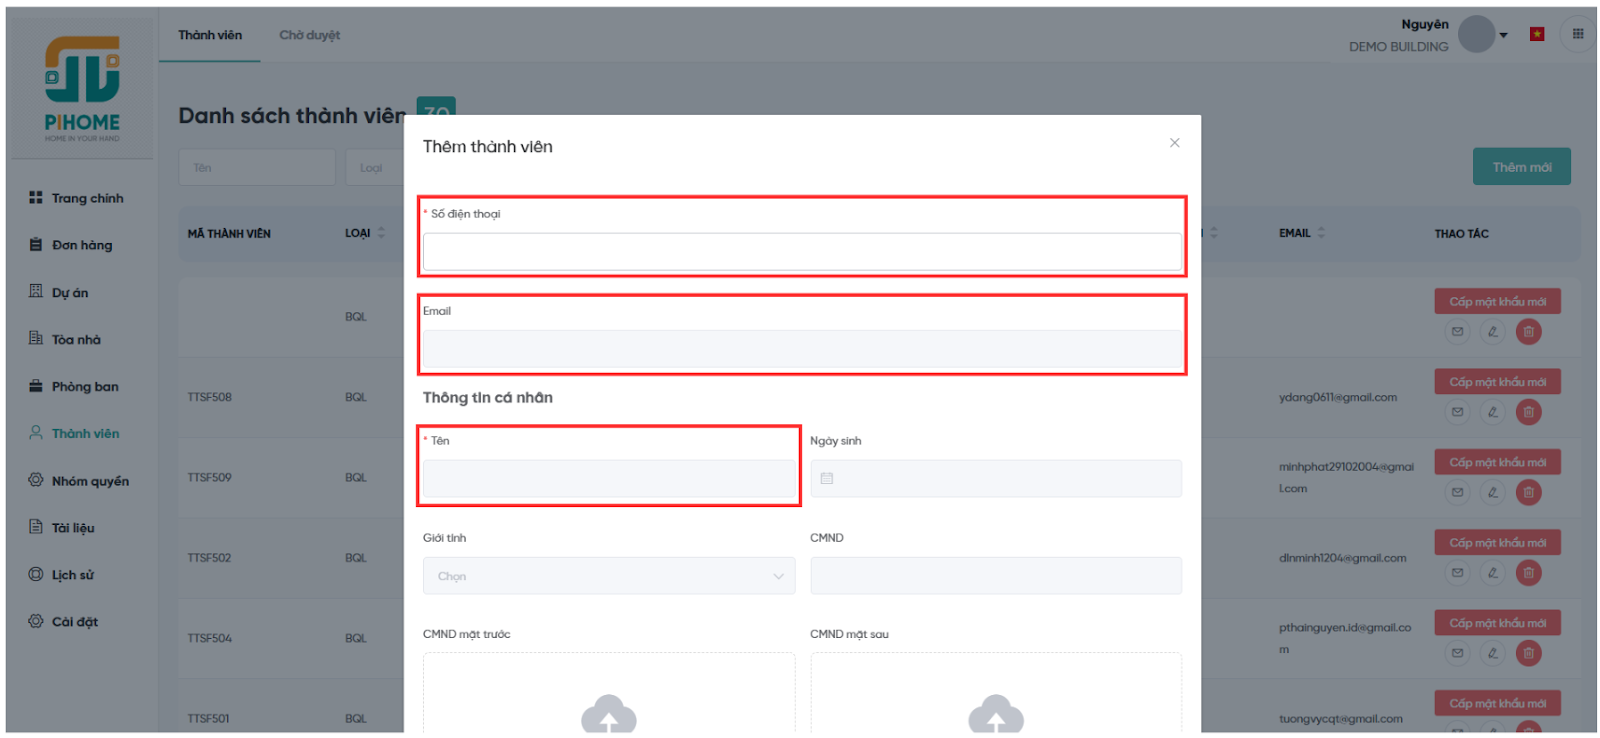Click the cloud upload icon for CMND mặt trước
This screenshot has width=1600, height=738.
coord(608,714)
